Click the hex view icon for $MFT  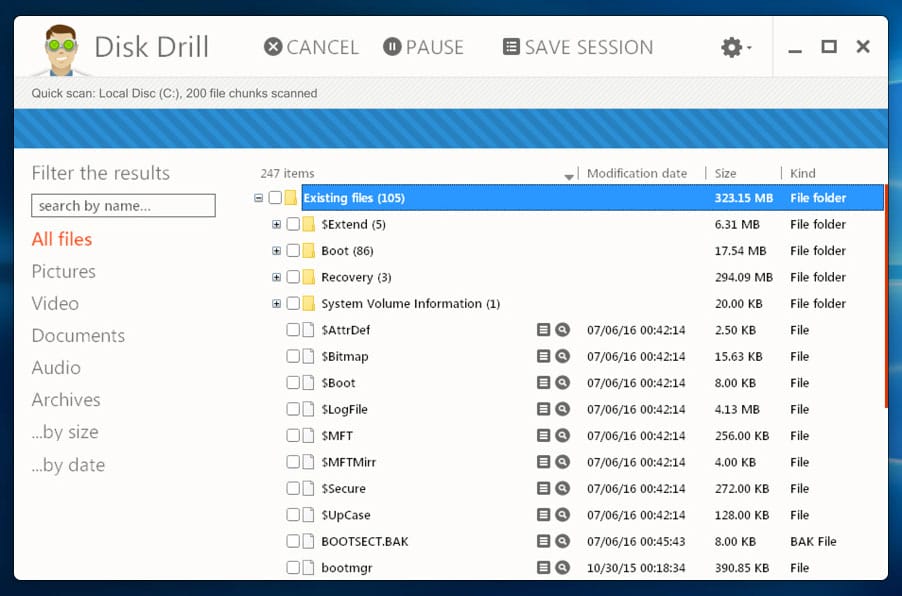(544, 435)
